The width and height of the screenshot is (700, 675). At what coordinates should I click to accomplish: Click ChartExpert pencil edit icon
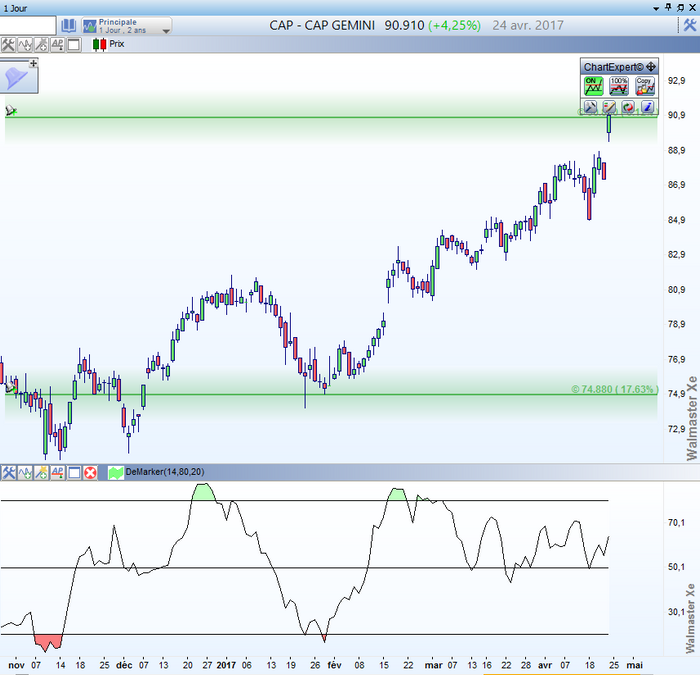click(x=609, y=107)
